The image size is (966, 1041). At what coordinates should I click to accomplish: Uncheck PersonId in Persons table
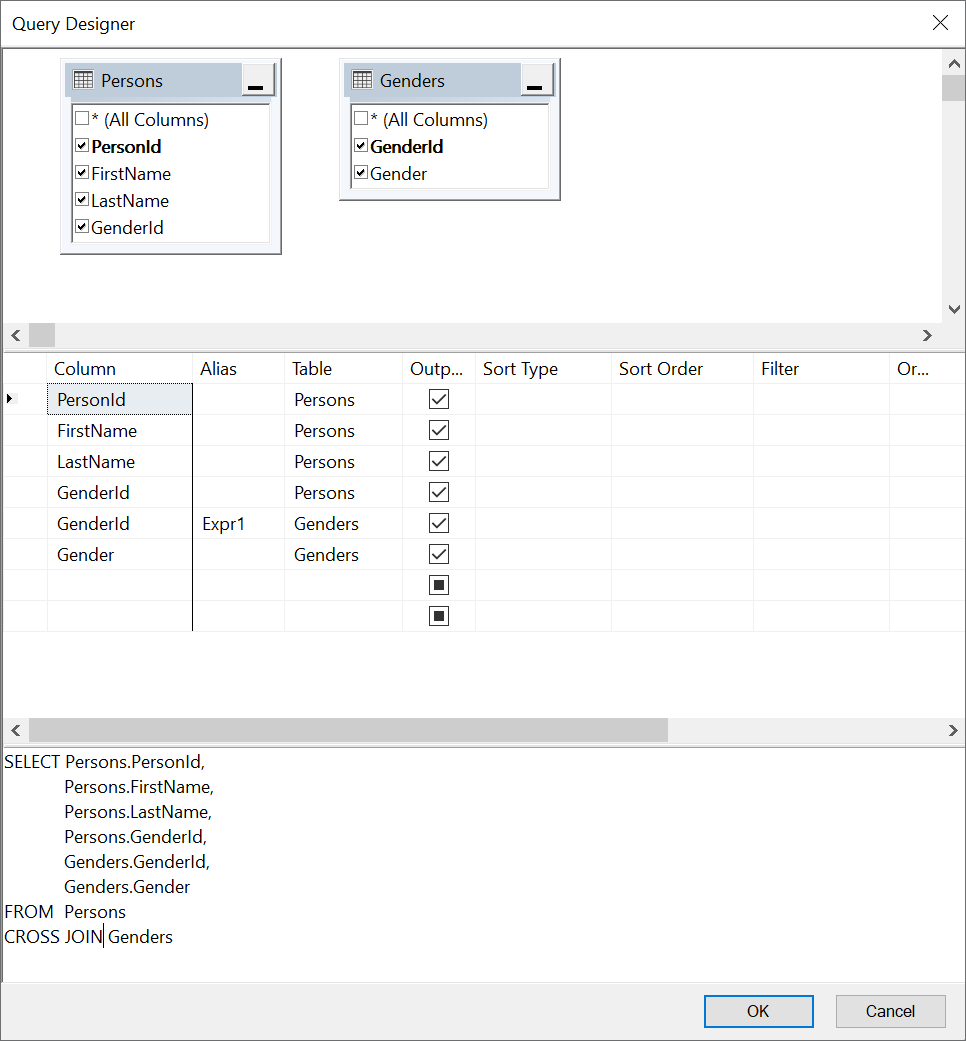point(82,145)
